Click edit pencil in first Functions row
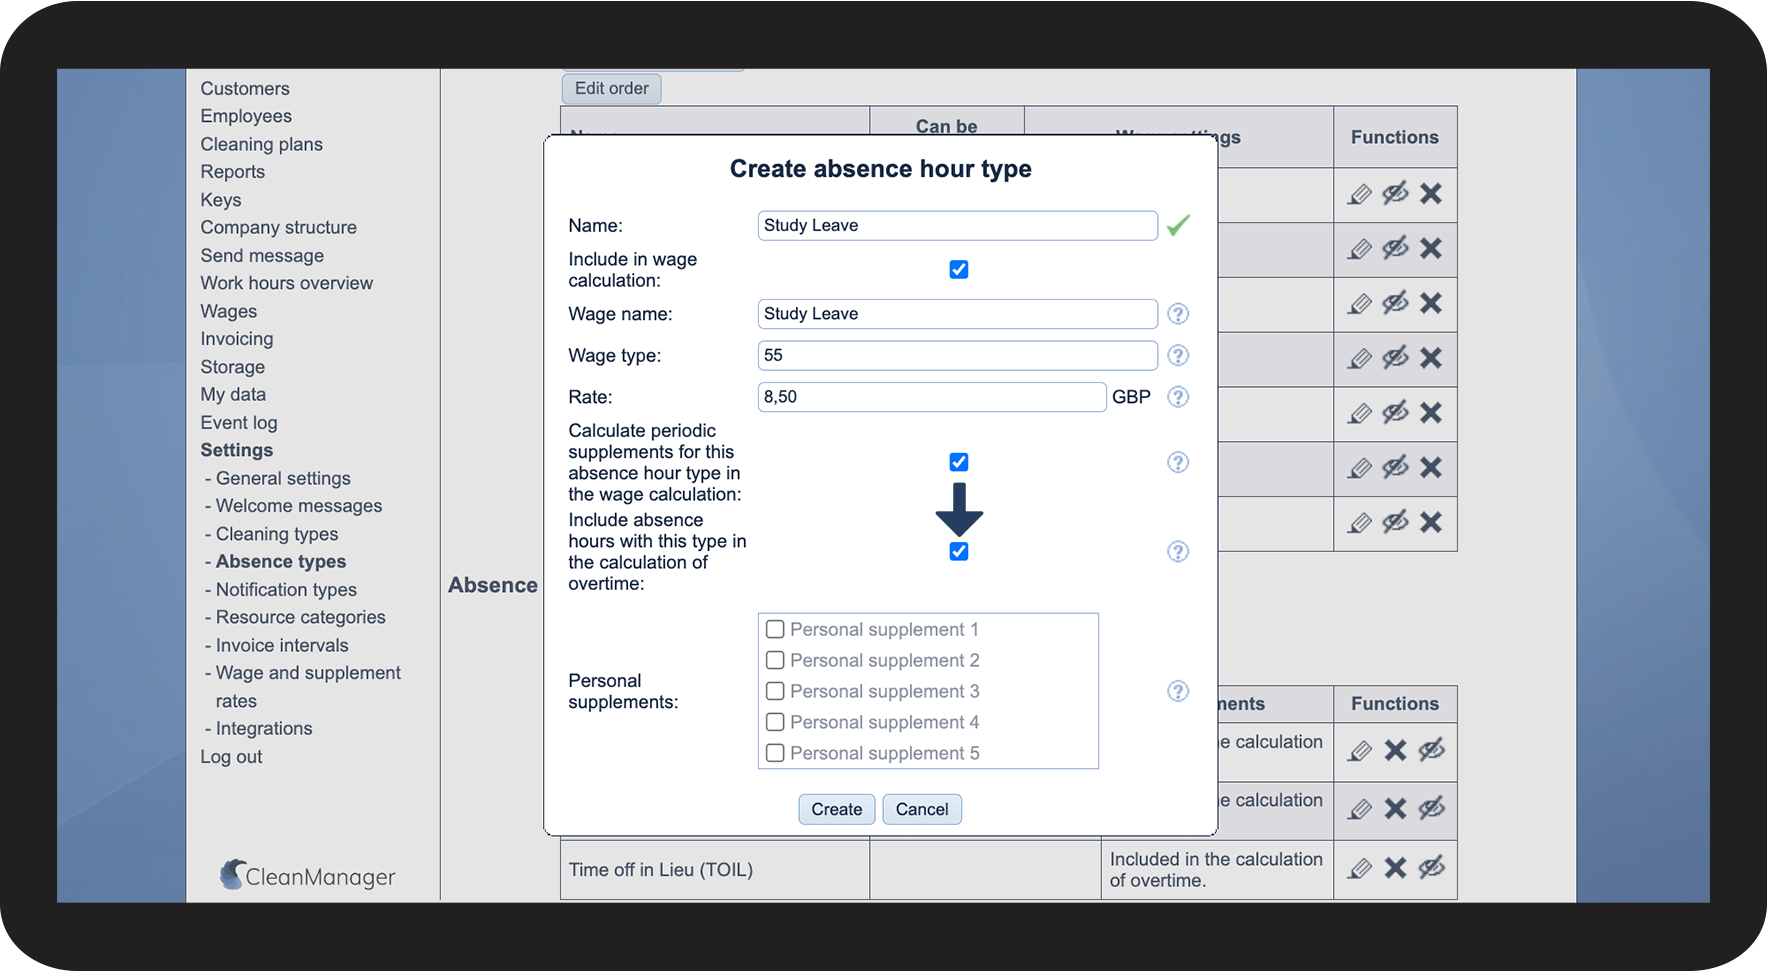 pos(1359,194)
